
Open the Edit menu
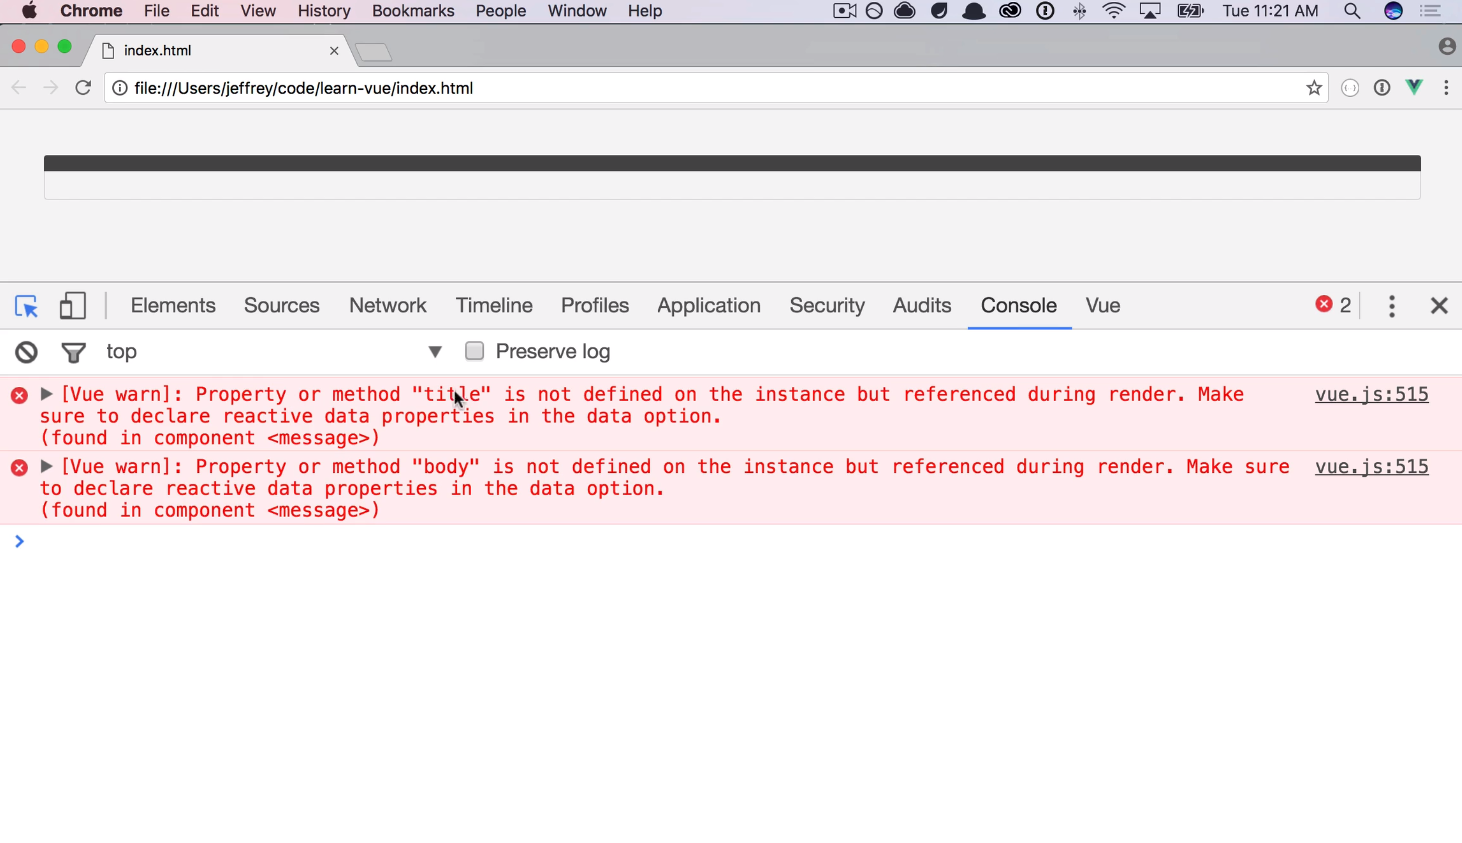[205, 11]
